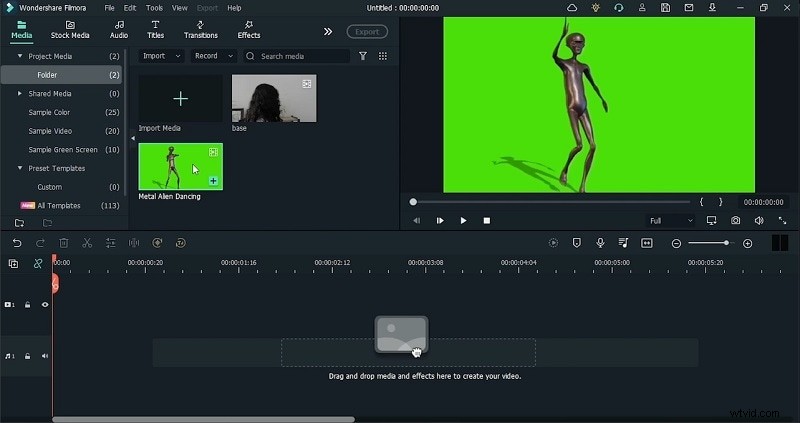Delete selected clip with trash icon
800x423 pixels.
click(x=64, y=243)
